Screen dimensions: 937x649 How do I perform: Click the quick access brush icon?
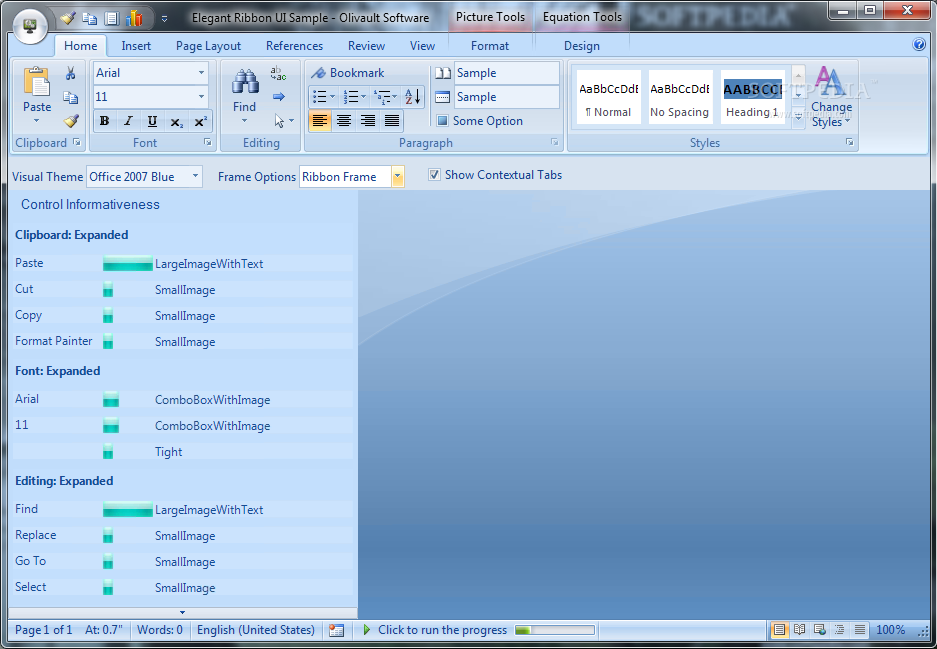(68, 19)
